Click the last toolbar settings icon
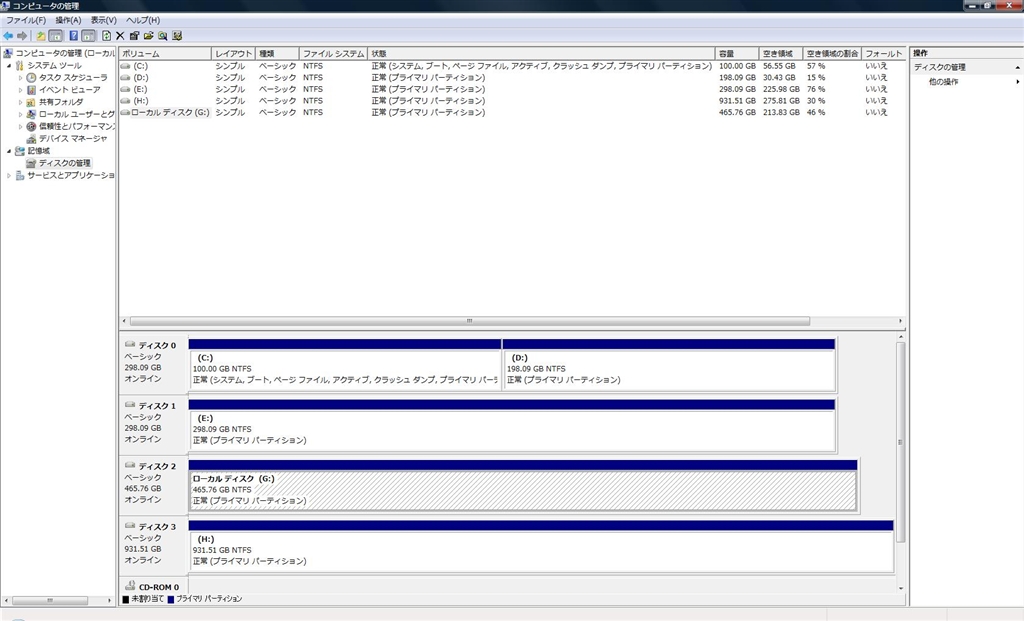This screenshot has width=1024, height=621. pos(177,36)
